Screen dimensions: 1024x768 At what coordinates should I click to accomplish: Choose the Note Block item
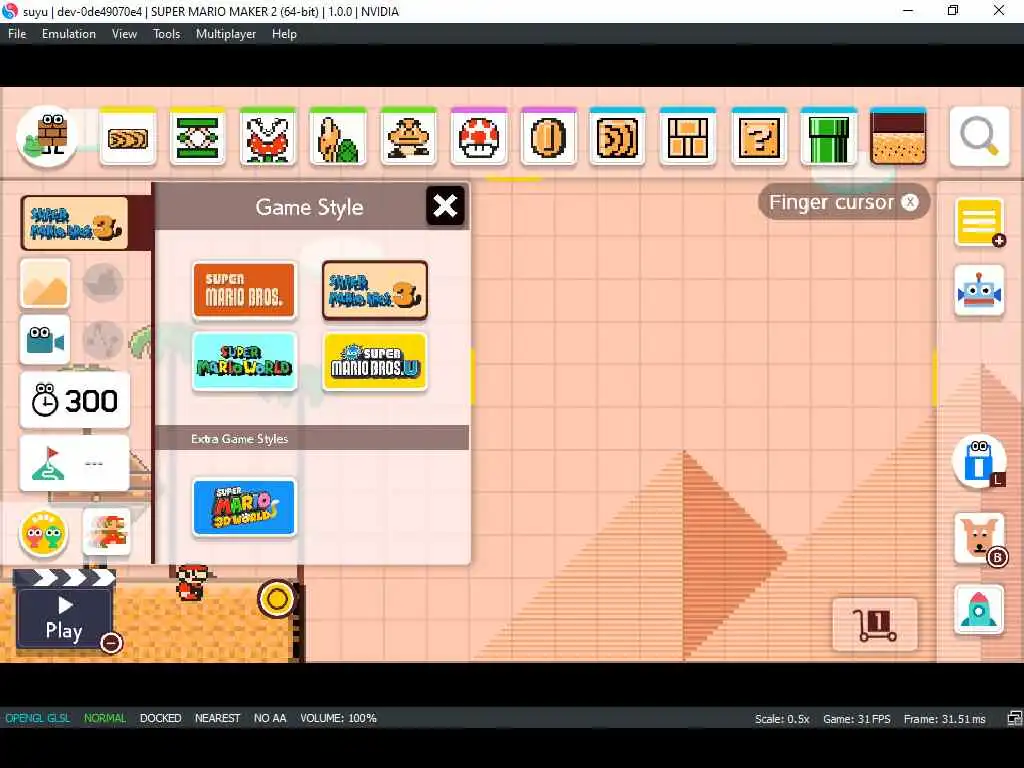[617, 137]
